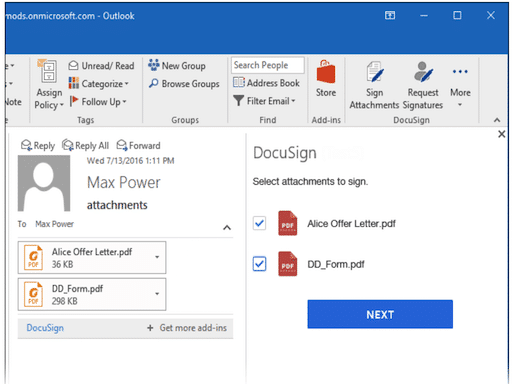Click the DocuSign add-in link

45,328
